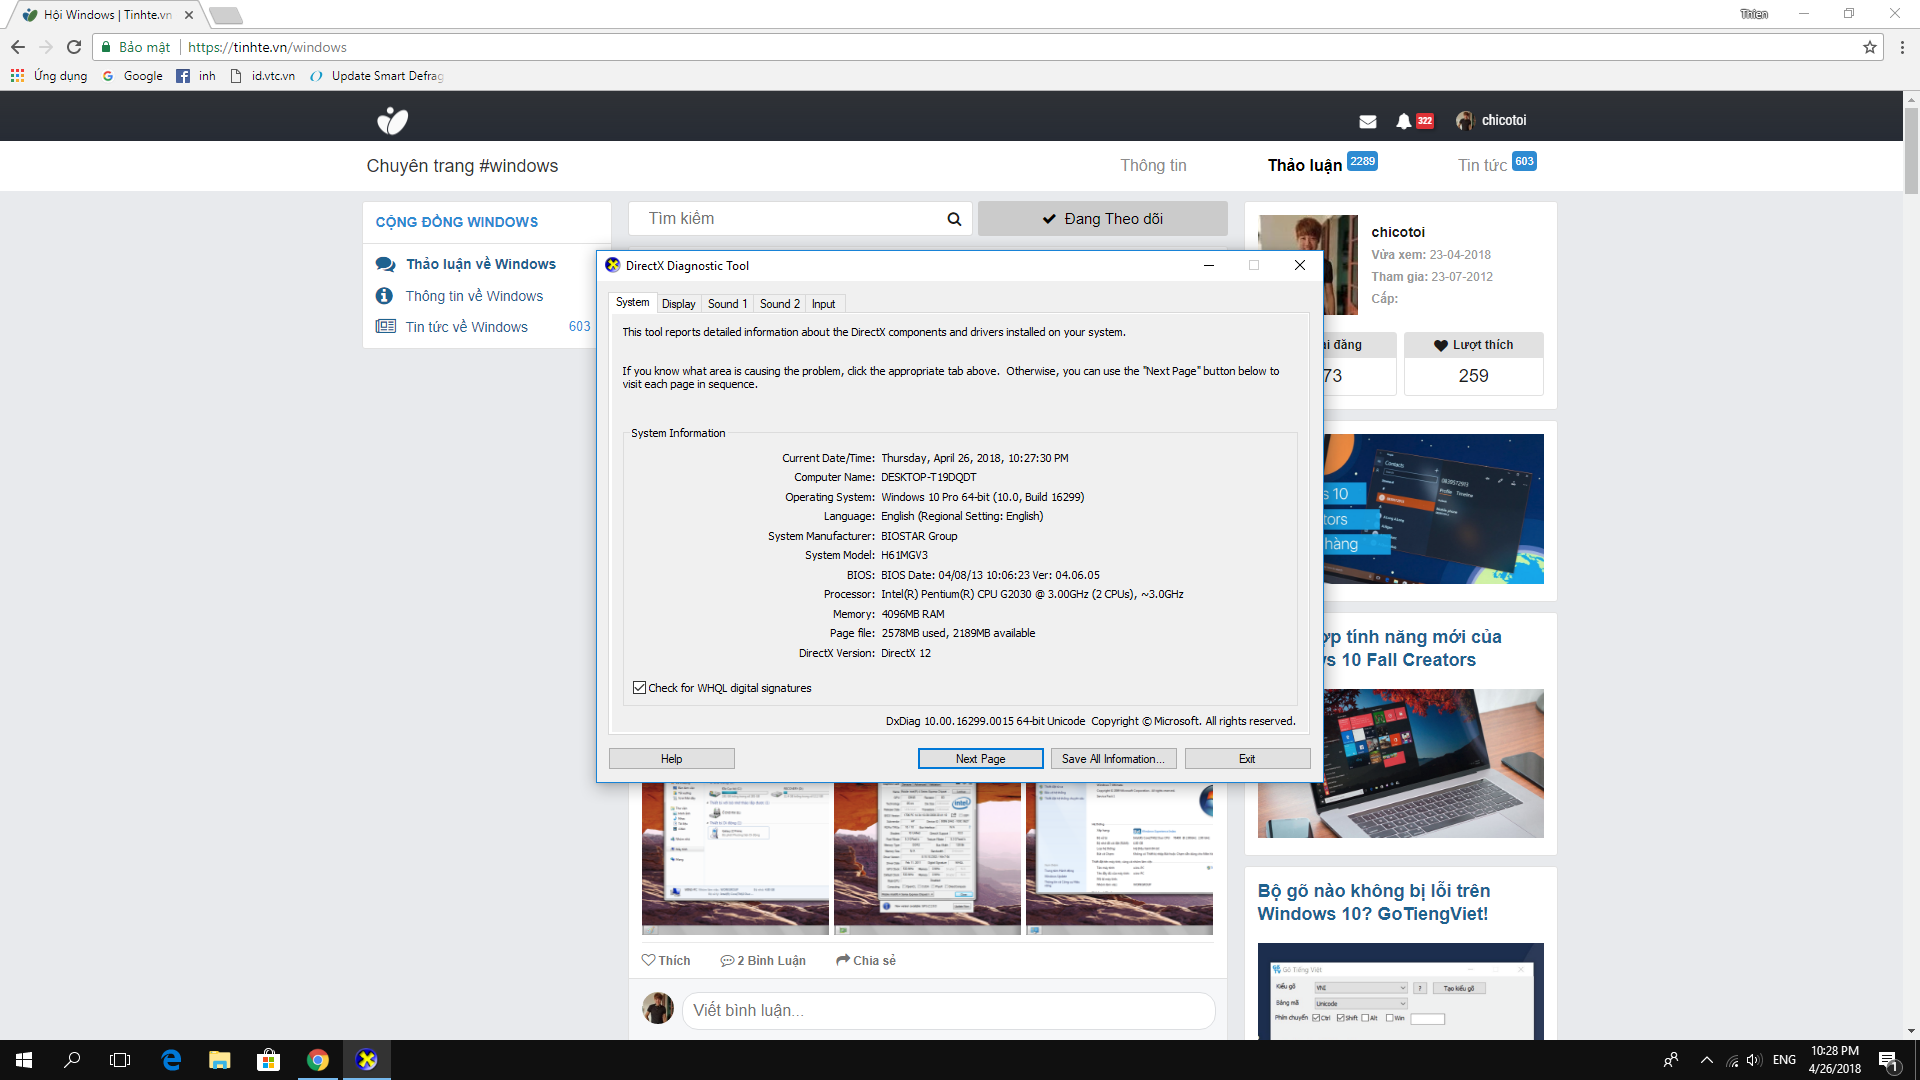Open the Update Smart Defrag bookmark

pos(377,76)
